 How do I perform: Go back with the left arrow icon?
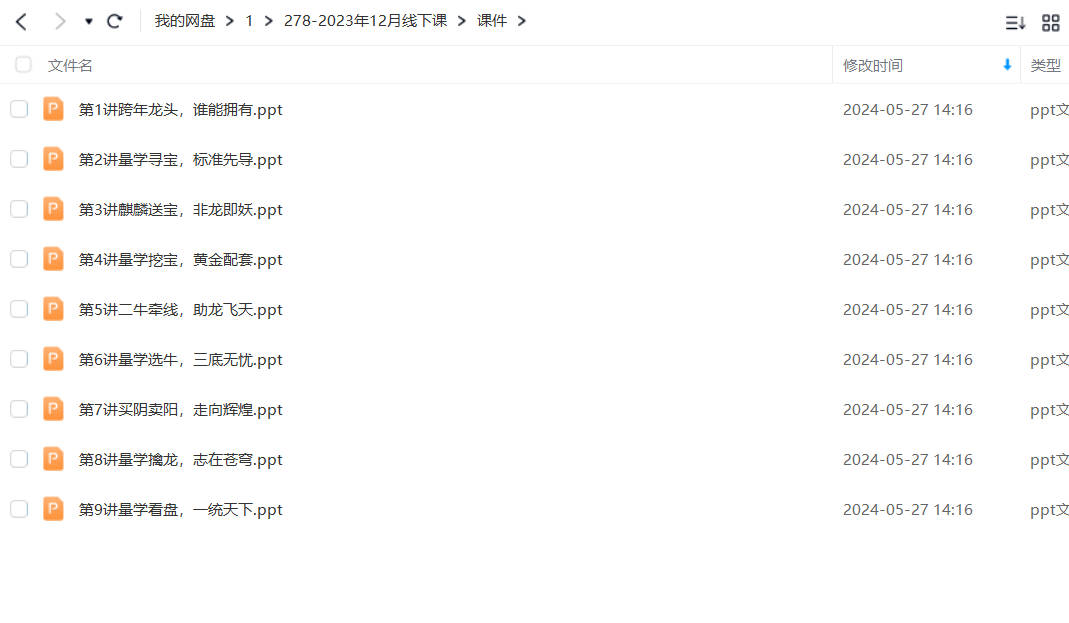pyautogui.click(x=21, y=21)
